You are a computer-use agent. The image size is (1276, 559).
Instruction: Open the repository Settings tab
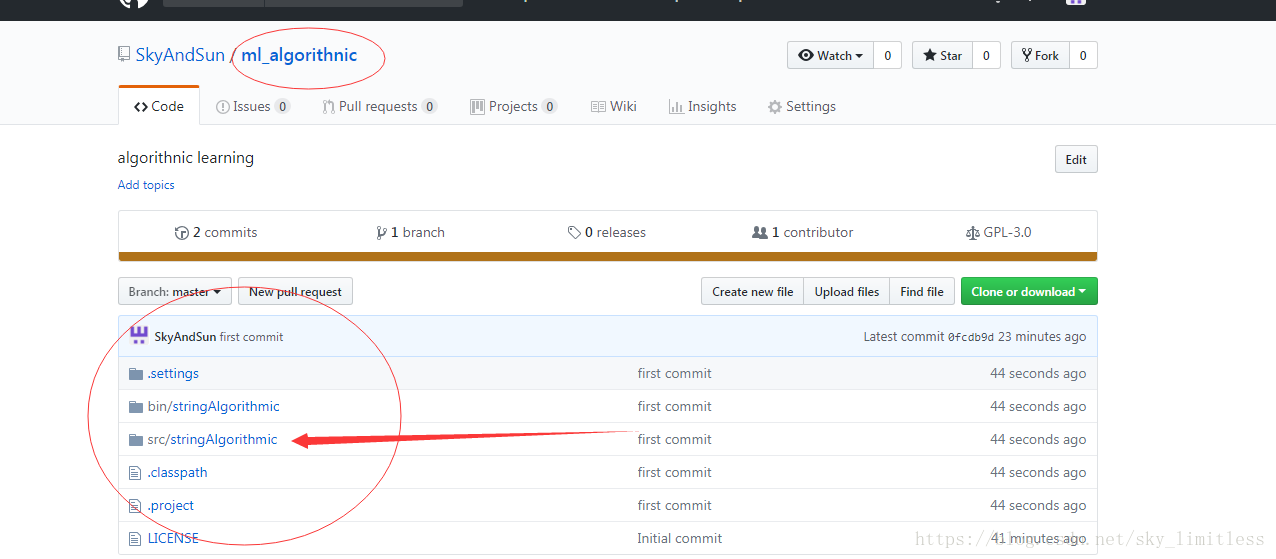pyautogui.click(x=801, y=106)
